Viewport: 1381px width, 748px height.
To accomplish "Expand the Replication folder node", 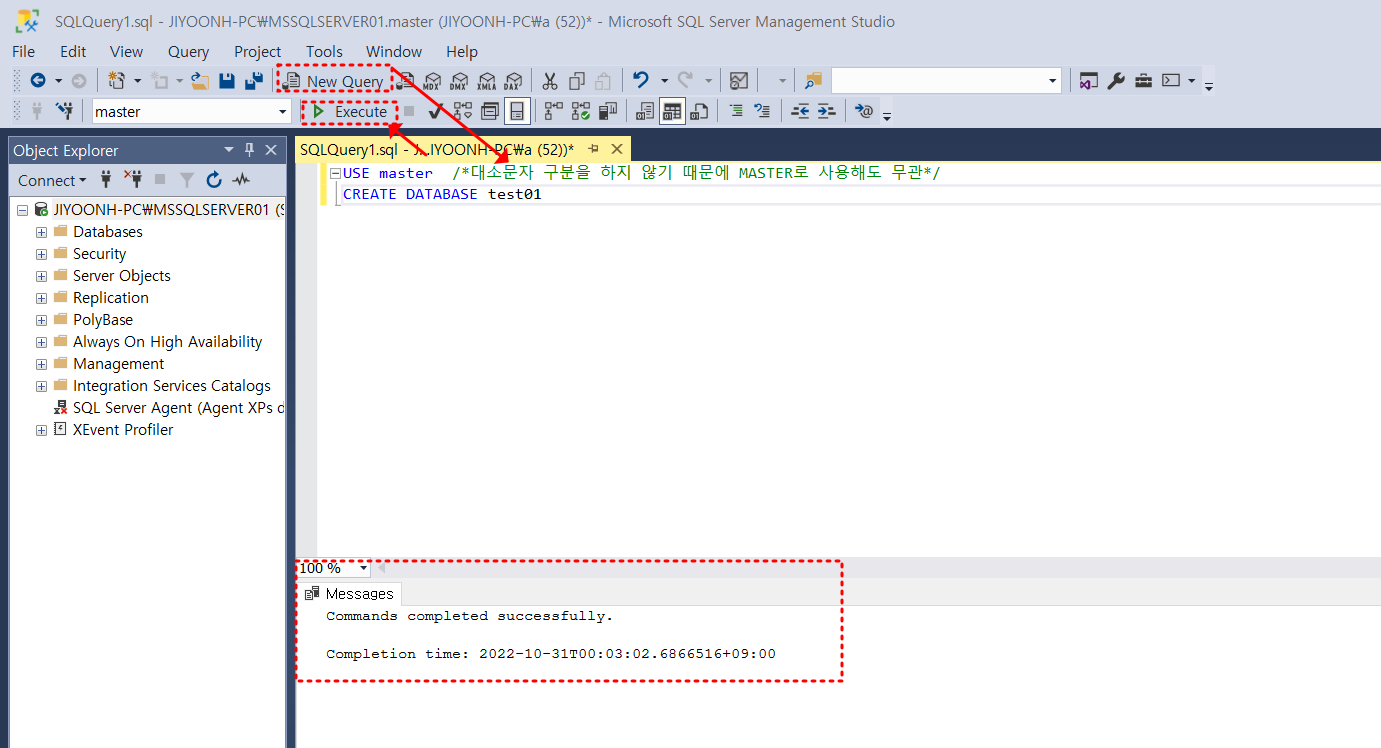I will pyautogui.click(x=41, y=298).
